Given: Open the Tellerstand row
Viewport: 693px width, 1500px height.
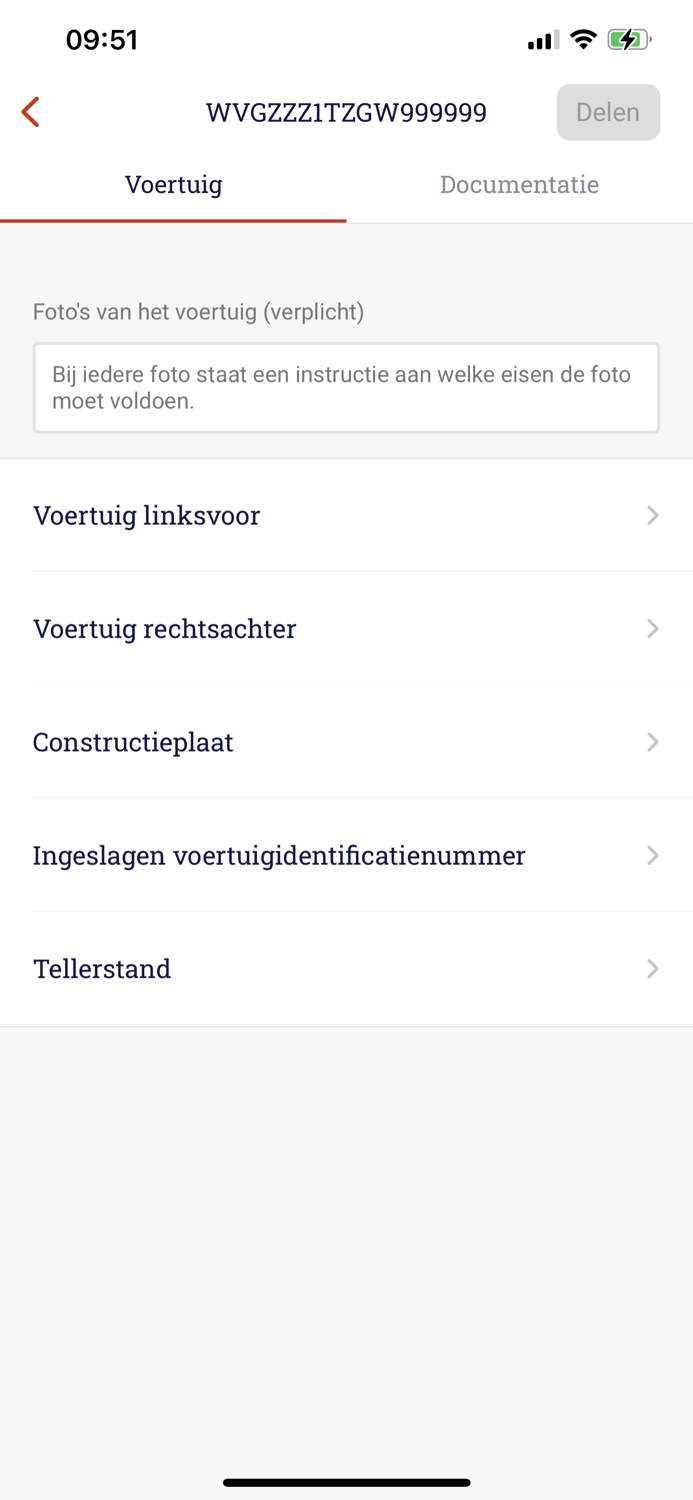Looking at the screenshot, I should point(346,968).
